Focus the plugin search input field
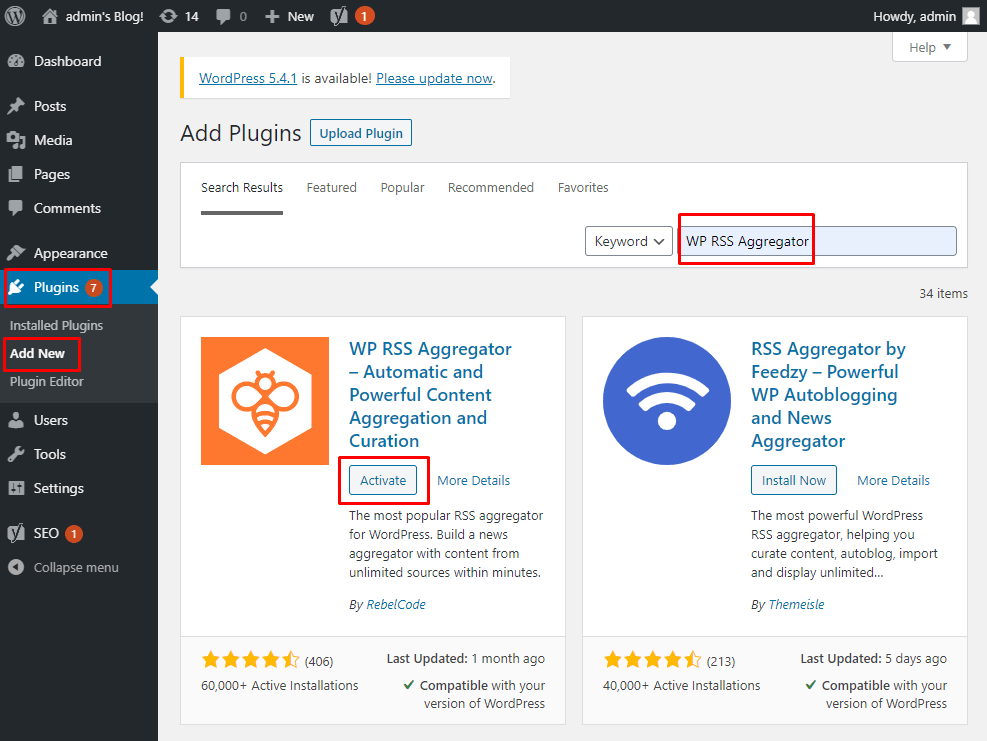The width and height of the screenshot is (987, 741). [818, 241]
